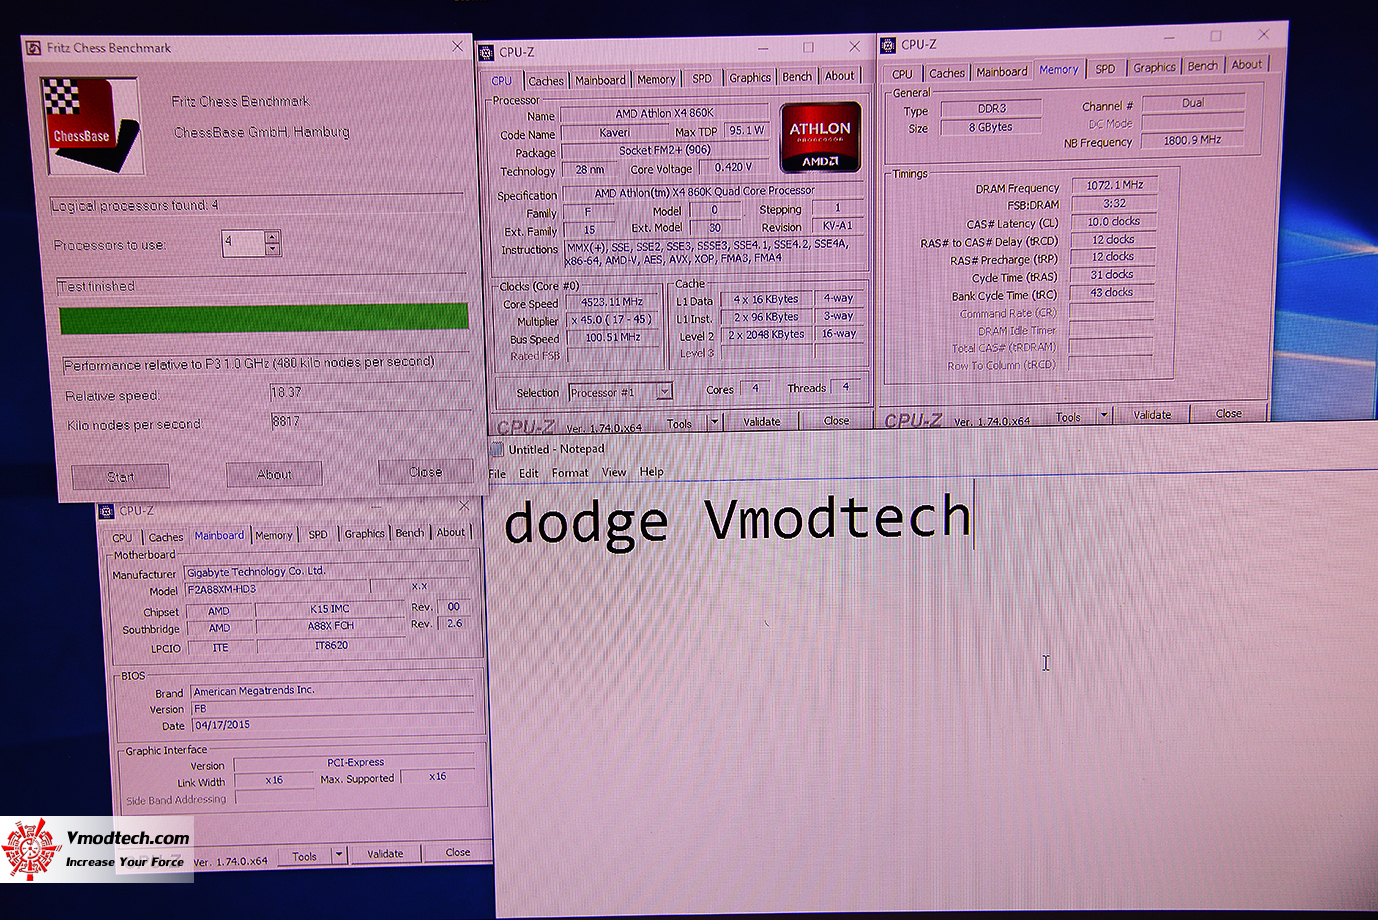Click the Core Voltage value '0.420 V'
The image size is (1378, 920).
[x=733, y=167]
